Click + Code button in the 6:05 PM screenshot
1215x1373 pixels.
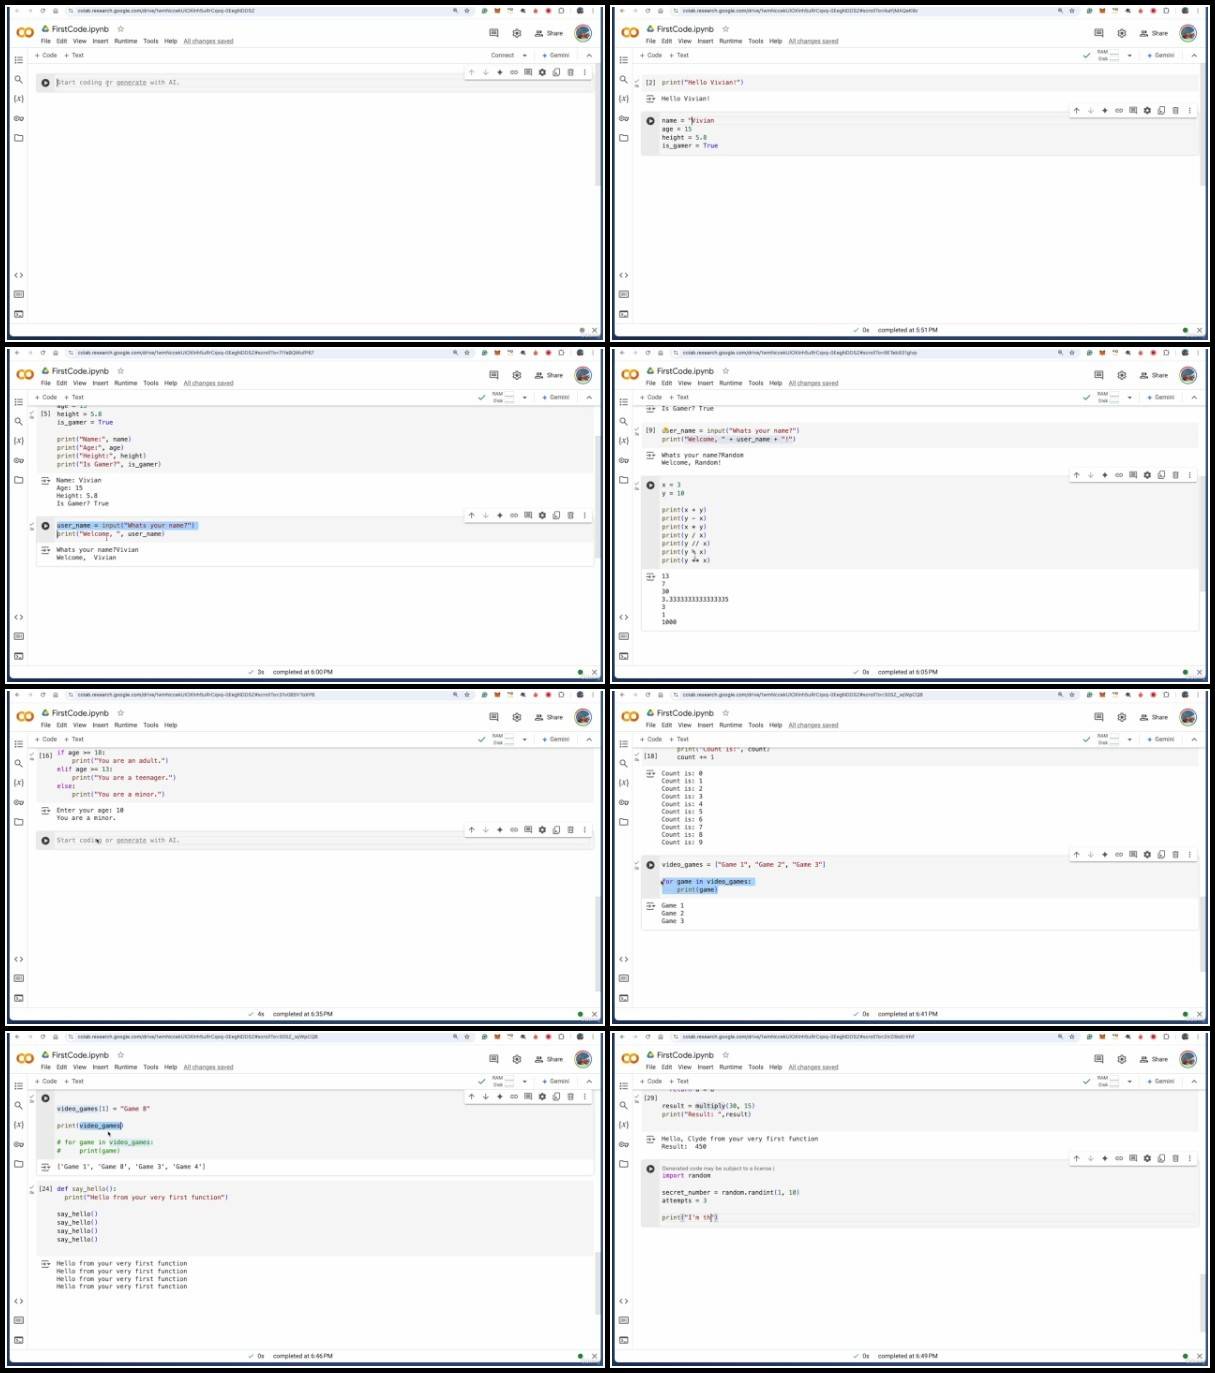(651, 398)
